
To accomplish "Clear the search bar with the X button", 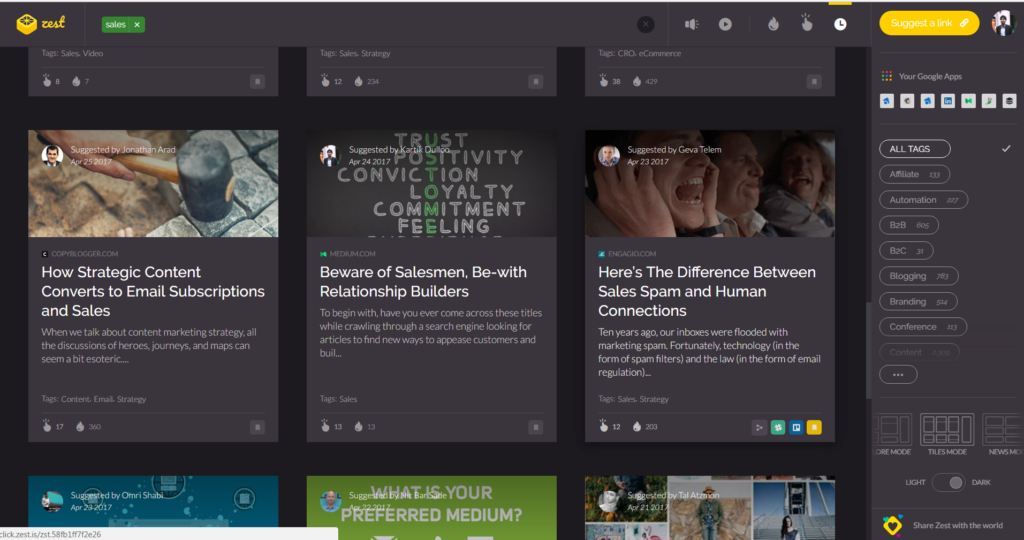I will [x=645, y=24].
